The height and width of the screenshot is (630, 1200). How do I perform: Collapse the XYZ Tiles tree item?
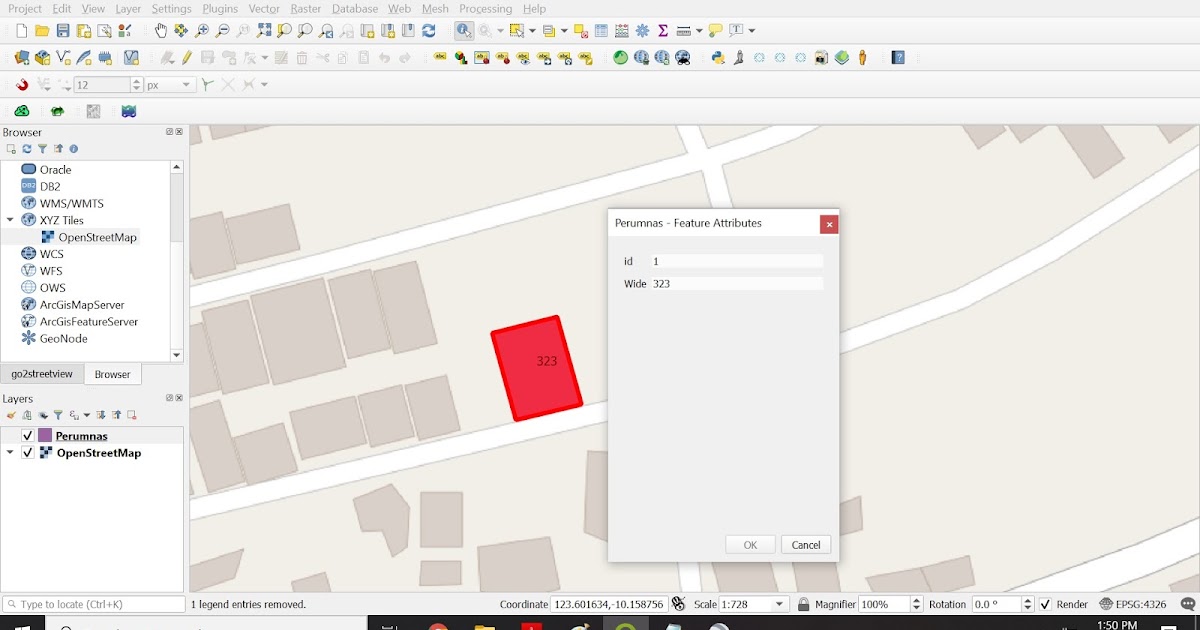point(10,220)
